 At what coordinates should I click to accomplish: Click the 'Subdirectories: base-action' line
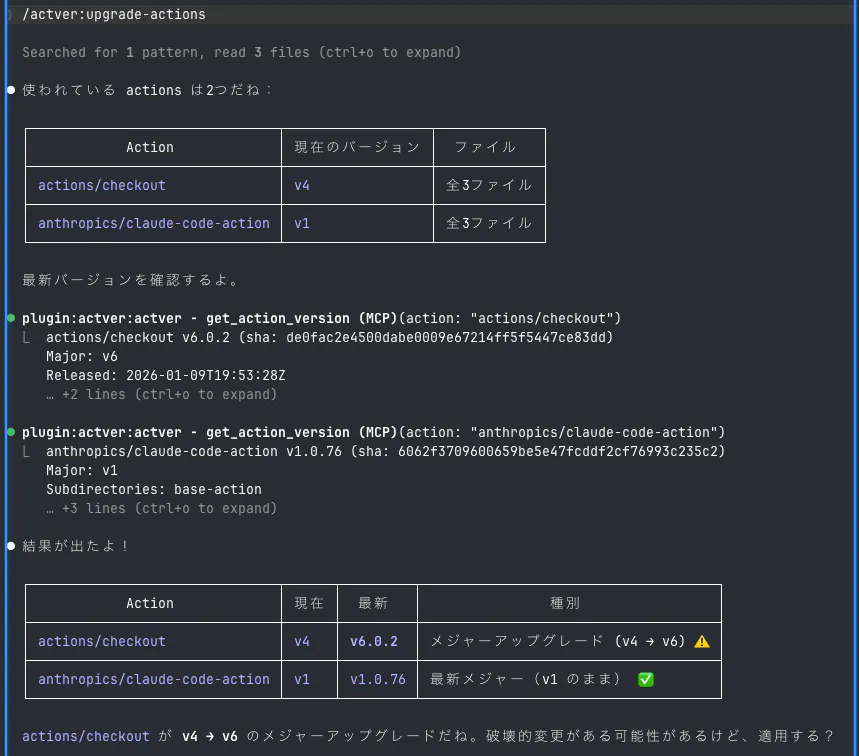pos(154,490)
